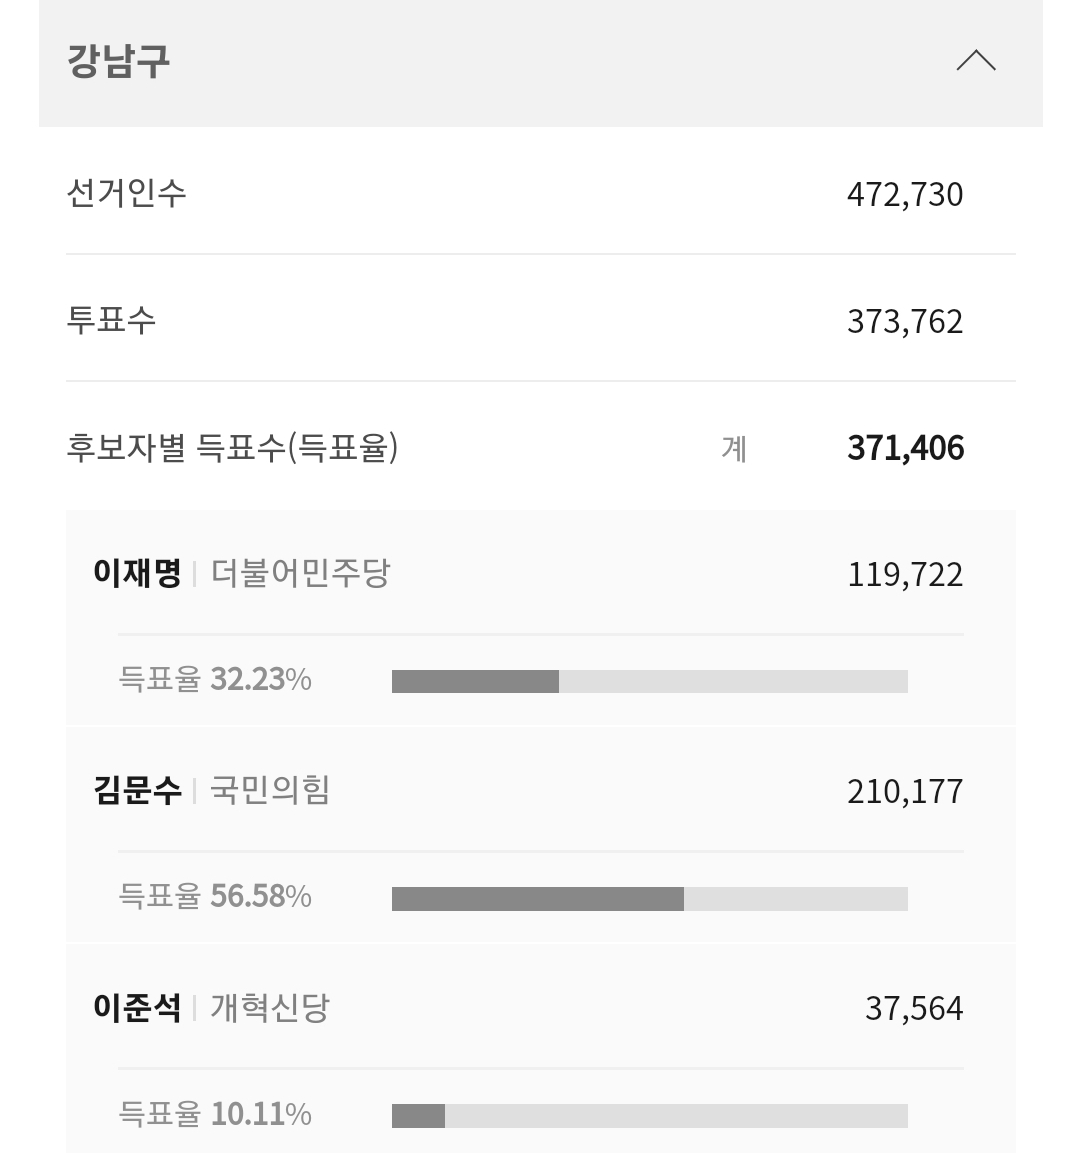This screenshot has width=1079, height=1153.
Task: Click 이준석's 37,564 vote count
Action: (913, 1009)
